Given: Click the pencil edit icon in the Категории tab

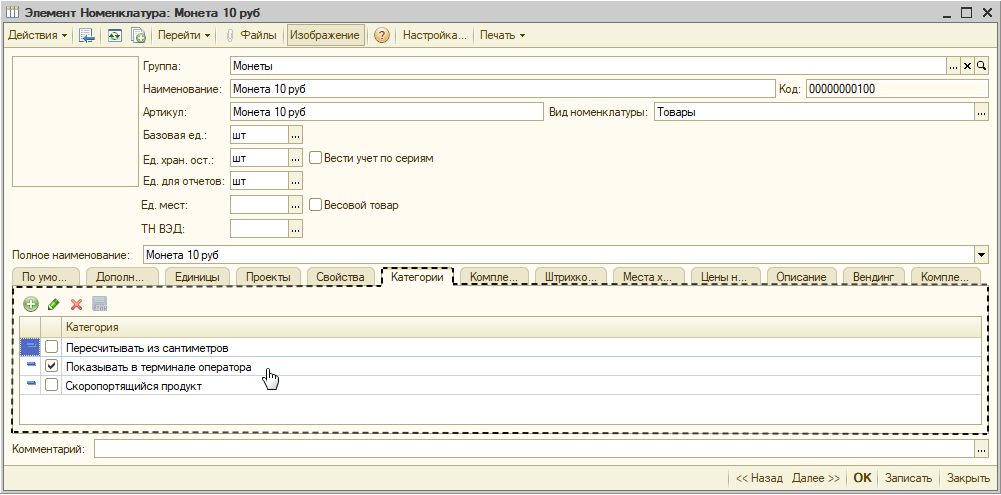Looking at the screenshot, I should click(x=54, y=304).
